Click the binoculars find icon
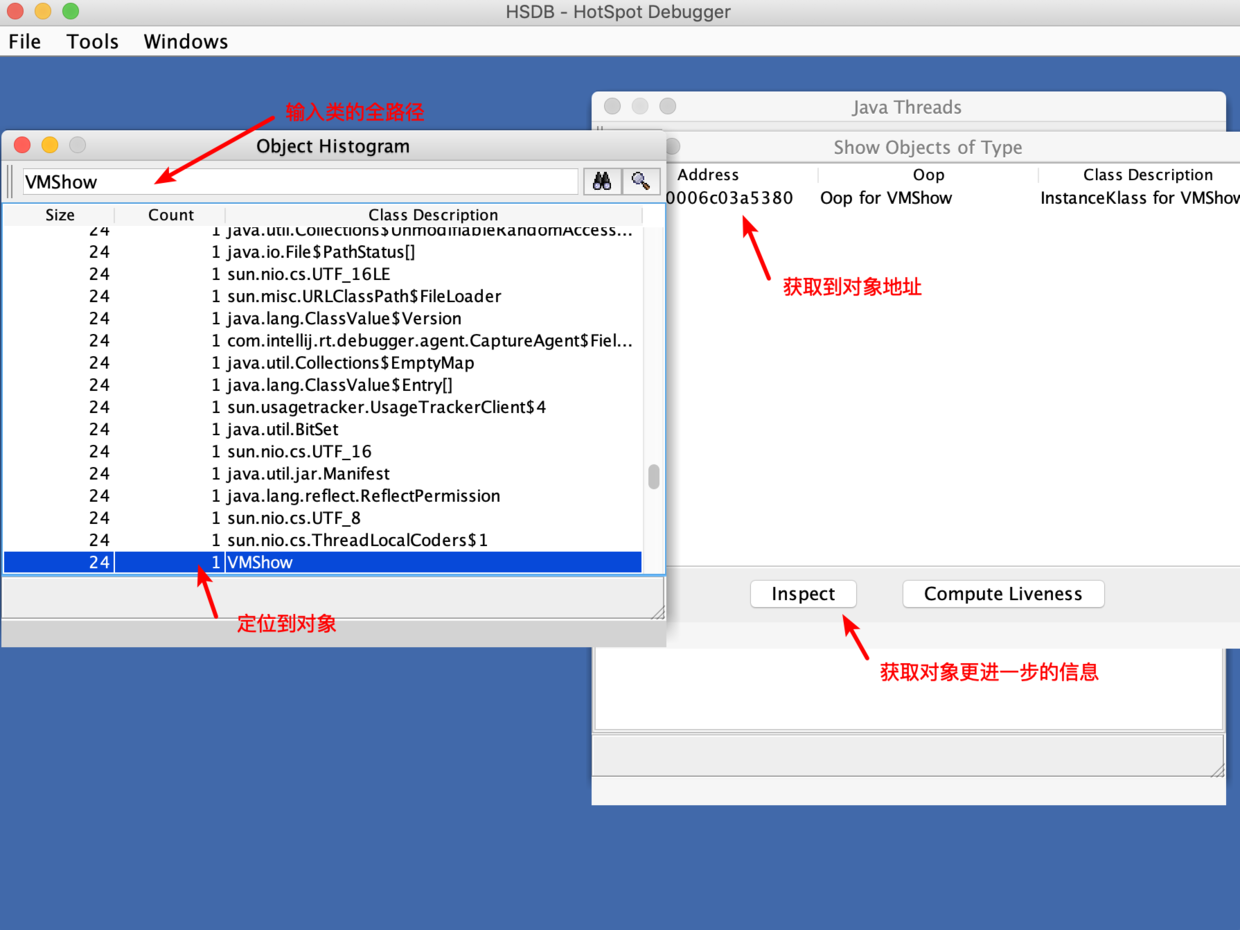The height and width of the screenshot is (930, 1240). click(x=602, y=181)
